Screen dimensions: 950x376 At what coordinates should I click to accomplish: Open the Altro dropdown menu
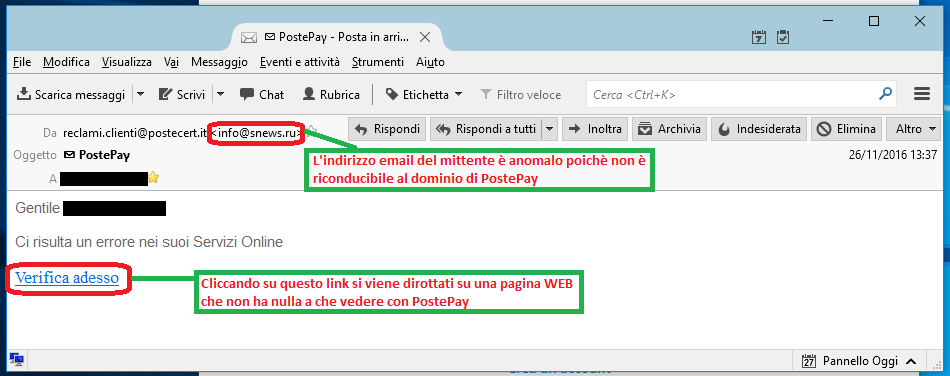point(915,128)
